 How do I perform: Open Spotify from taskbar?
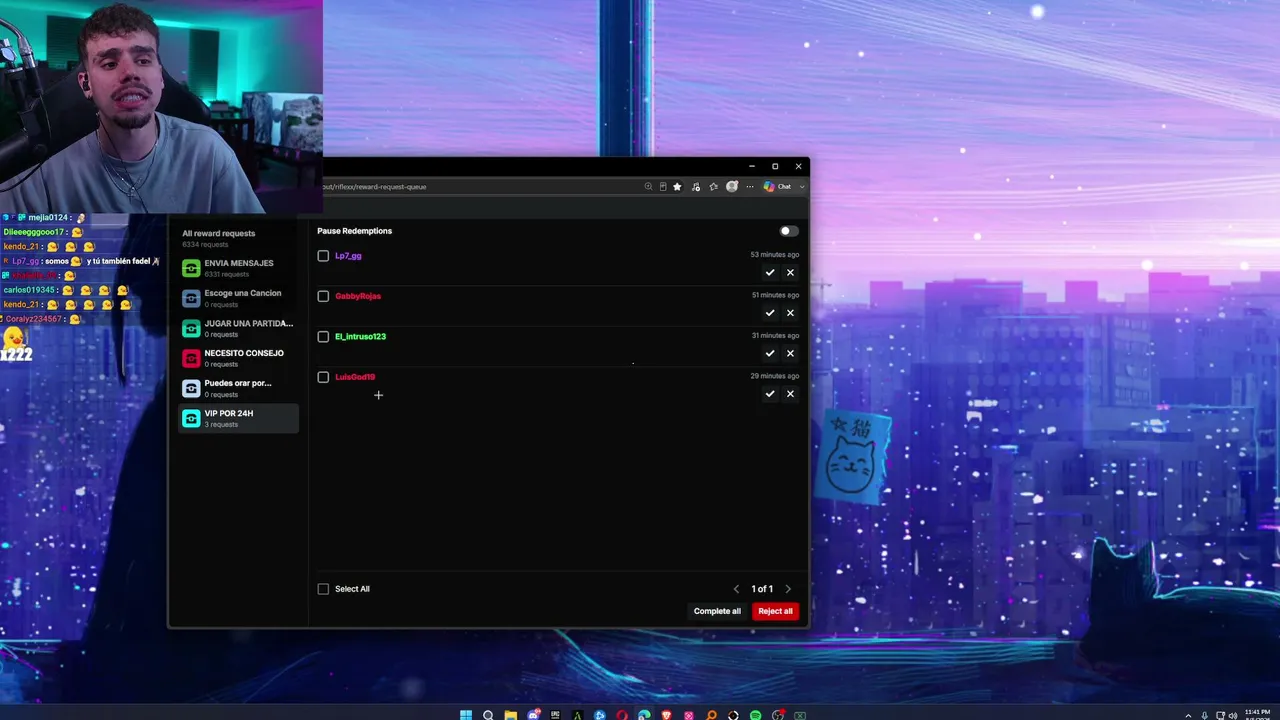click(x=755, y=715)
